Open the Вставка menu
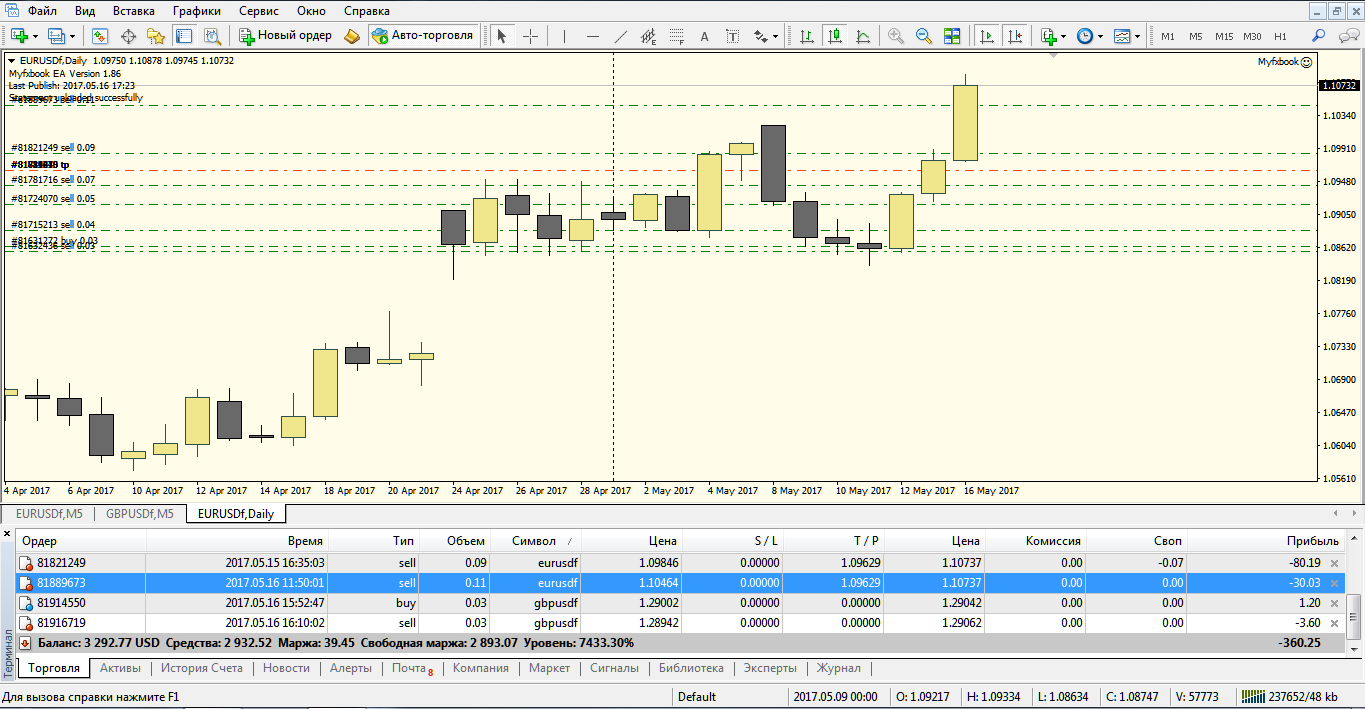The height and width of the screenshot is (709, 1365). (134, 11)
